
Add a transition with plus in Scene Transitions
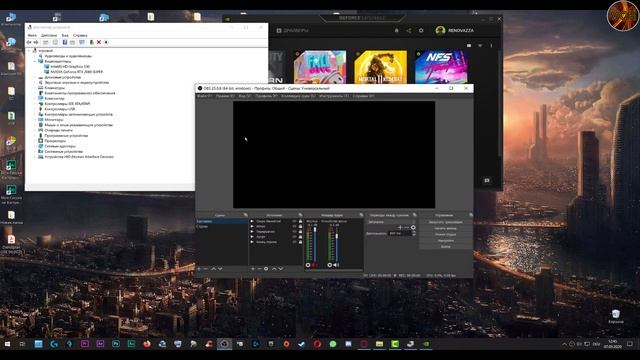pyautogui.click(x=400, y=227)
